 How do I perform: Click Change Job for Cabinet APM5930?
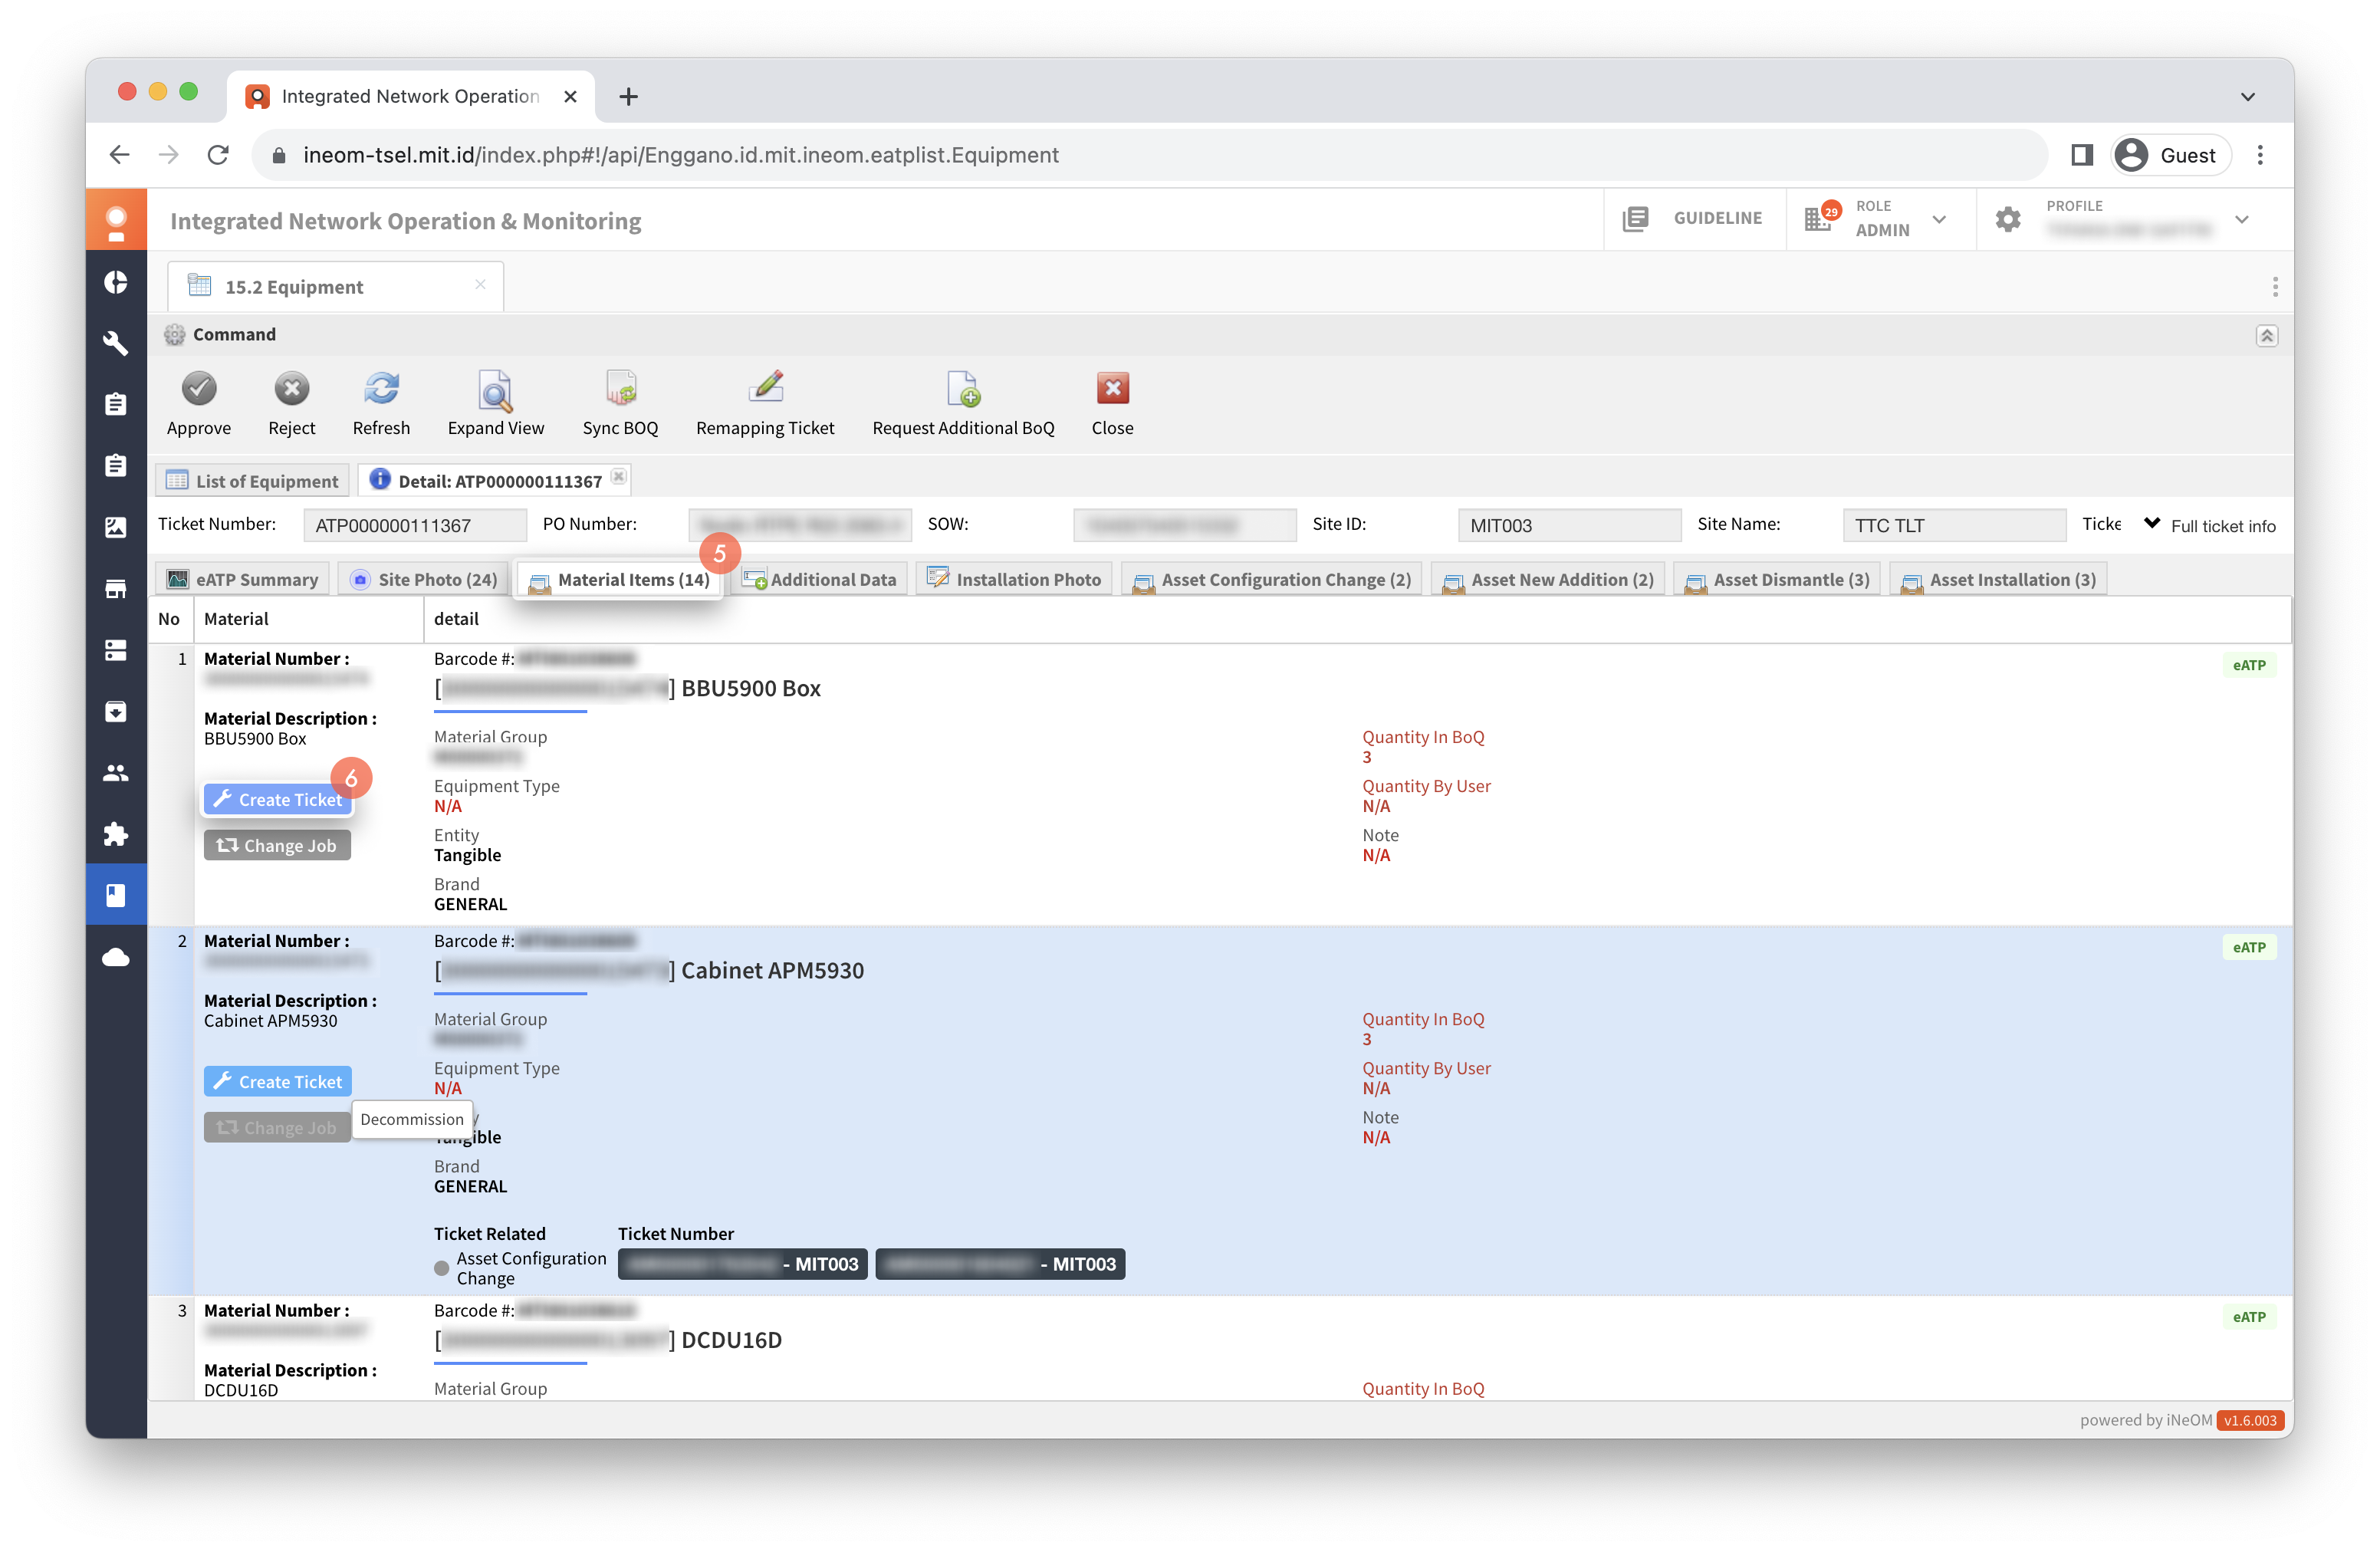(277, 1127)
